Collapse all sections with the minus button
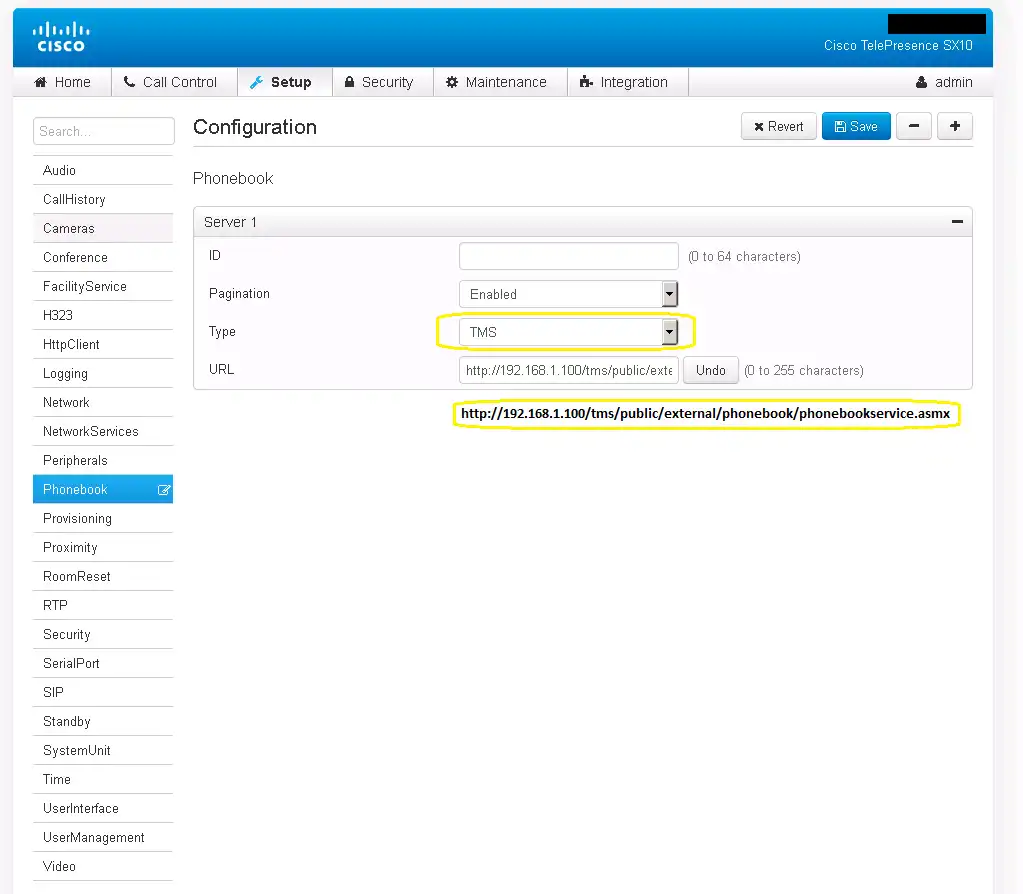Image resolution: width=1023 pixels, height=894 pixels. click(913, 127)
